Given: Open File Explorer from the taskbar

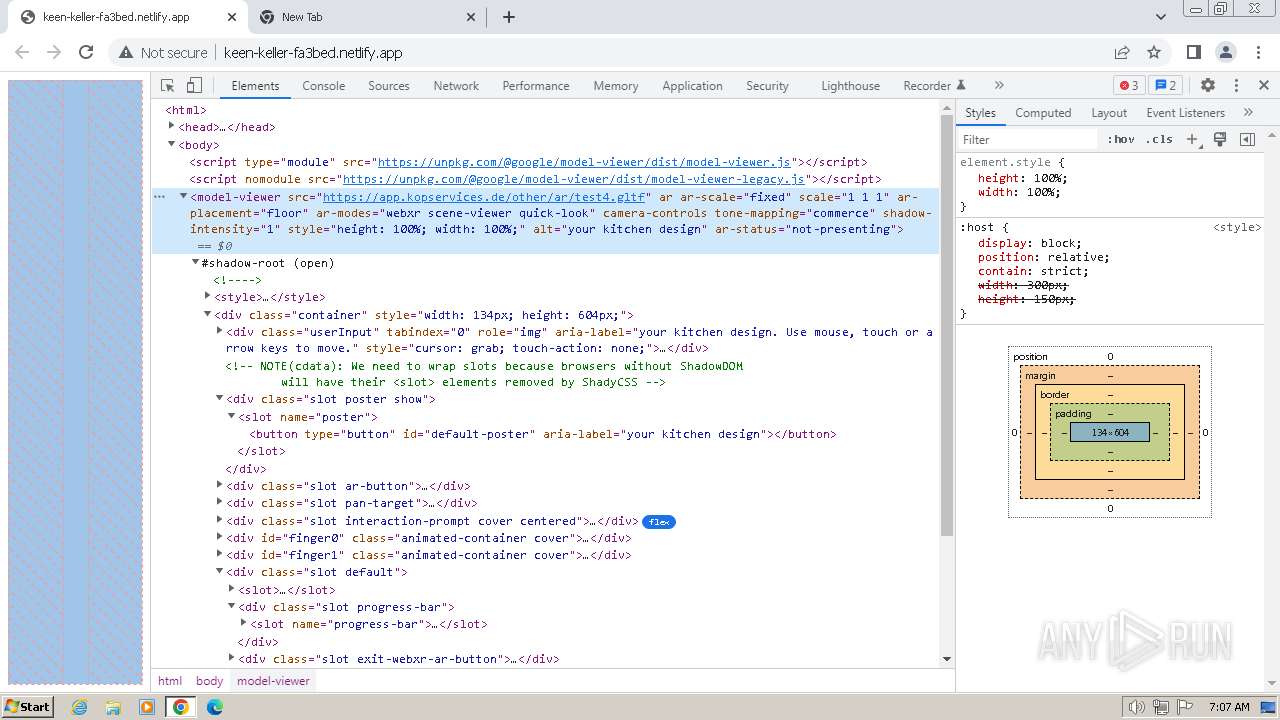Looking at the screenshot, I should pos(113,707).
